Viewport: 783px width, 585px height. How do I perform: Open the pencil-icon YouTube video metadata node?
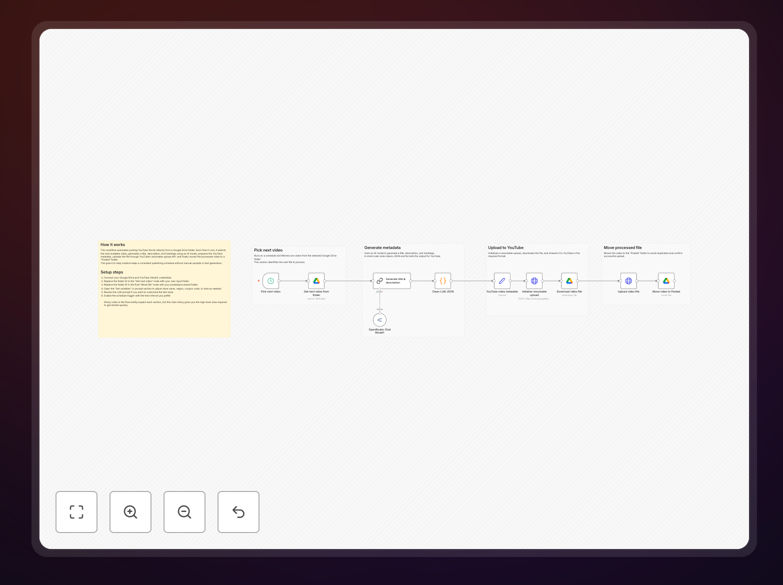coord(502,281)
